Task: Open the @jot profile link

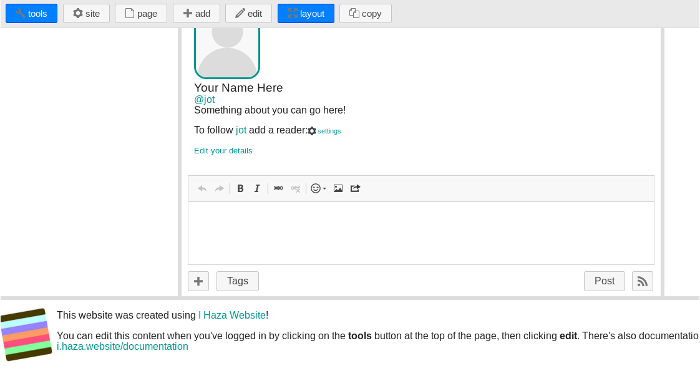Action: pyautogui.click(x=204, y=99)
